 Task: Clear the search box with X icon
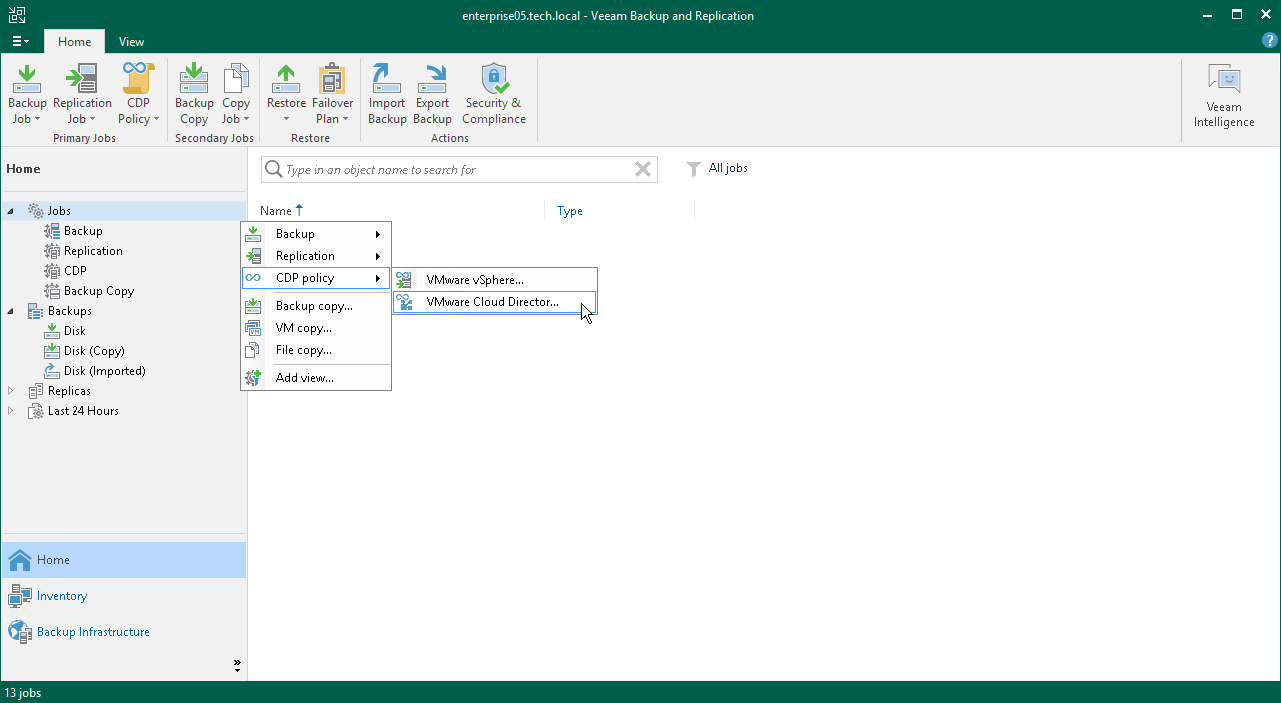click(643, 170)
